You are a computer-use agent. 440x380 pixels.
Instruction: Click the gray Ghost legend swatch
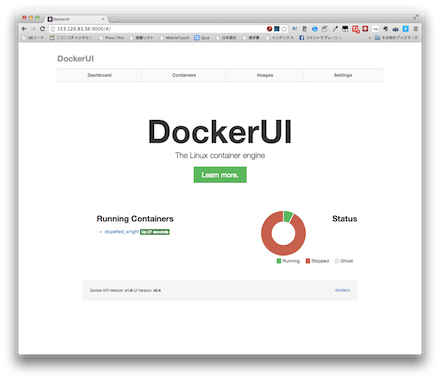coord(337,261)
